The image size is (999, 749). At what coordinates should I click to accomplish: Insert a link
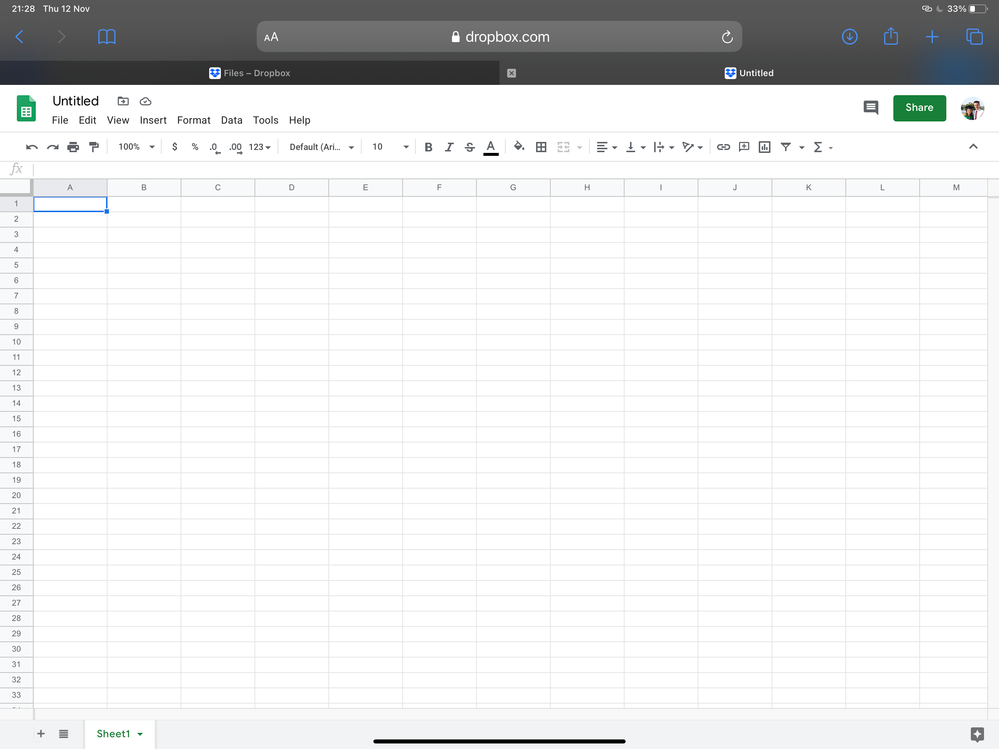click(723, 147)
